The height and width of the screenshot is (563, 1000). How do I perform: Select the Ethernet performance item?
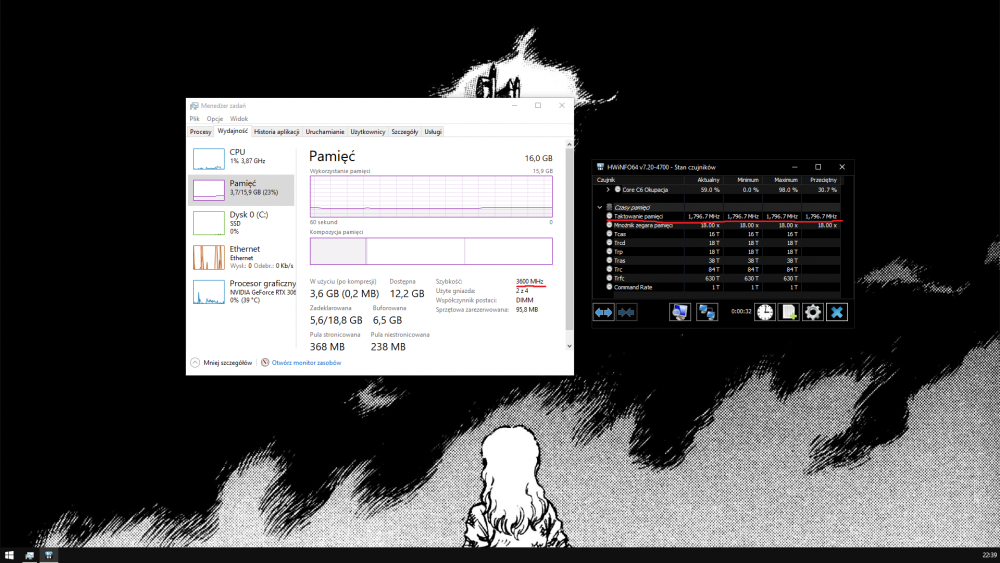(x=241, y=257)
